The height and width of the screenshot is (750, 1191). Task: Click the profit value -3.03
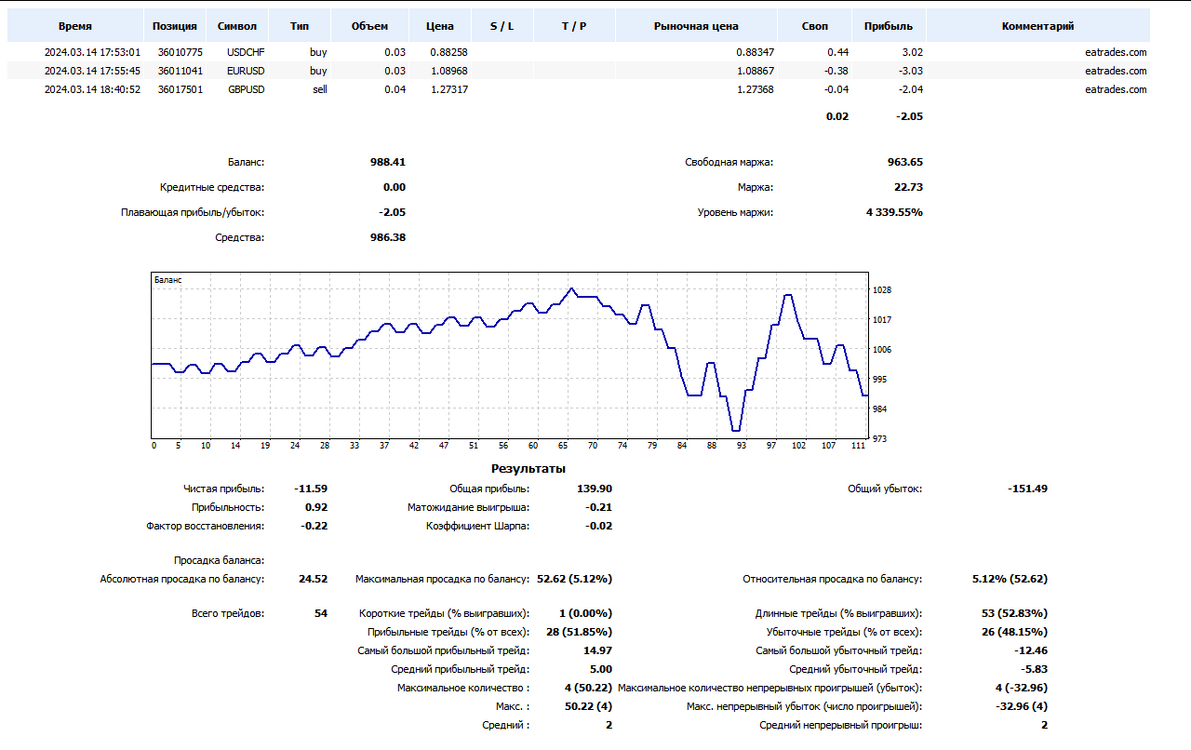[911, 71]
